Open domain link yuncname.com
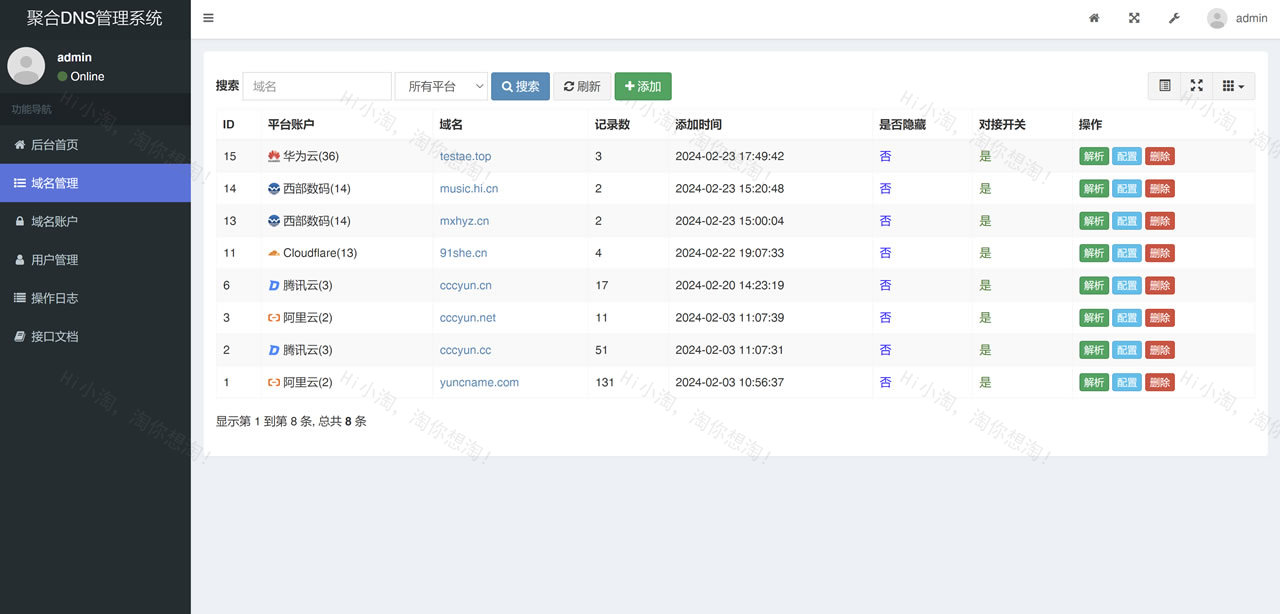 (x=479, y=382)
